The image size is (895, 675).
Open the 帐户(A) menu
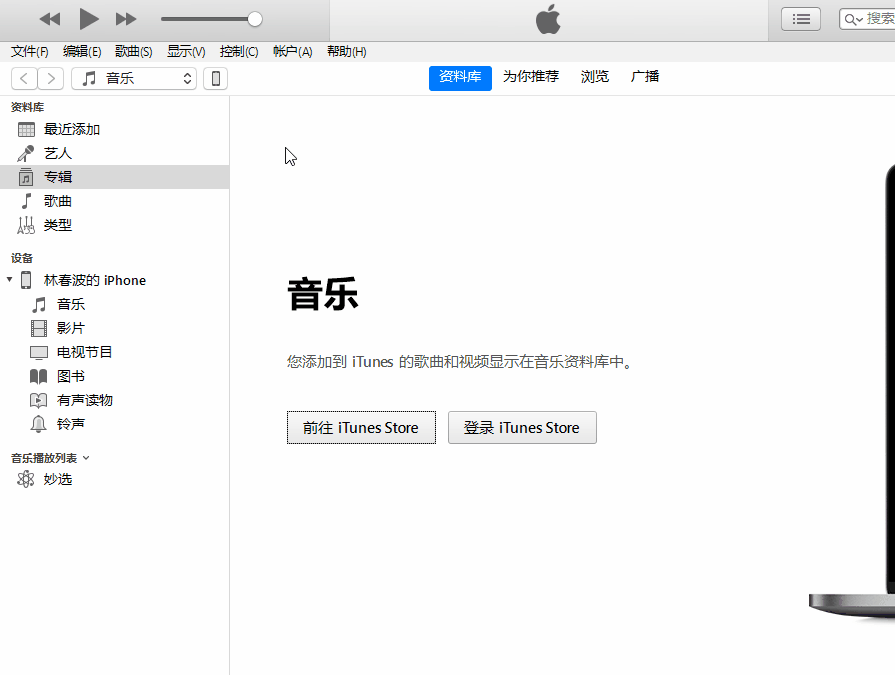click(x=292, y=52)
